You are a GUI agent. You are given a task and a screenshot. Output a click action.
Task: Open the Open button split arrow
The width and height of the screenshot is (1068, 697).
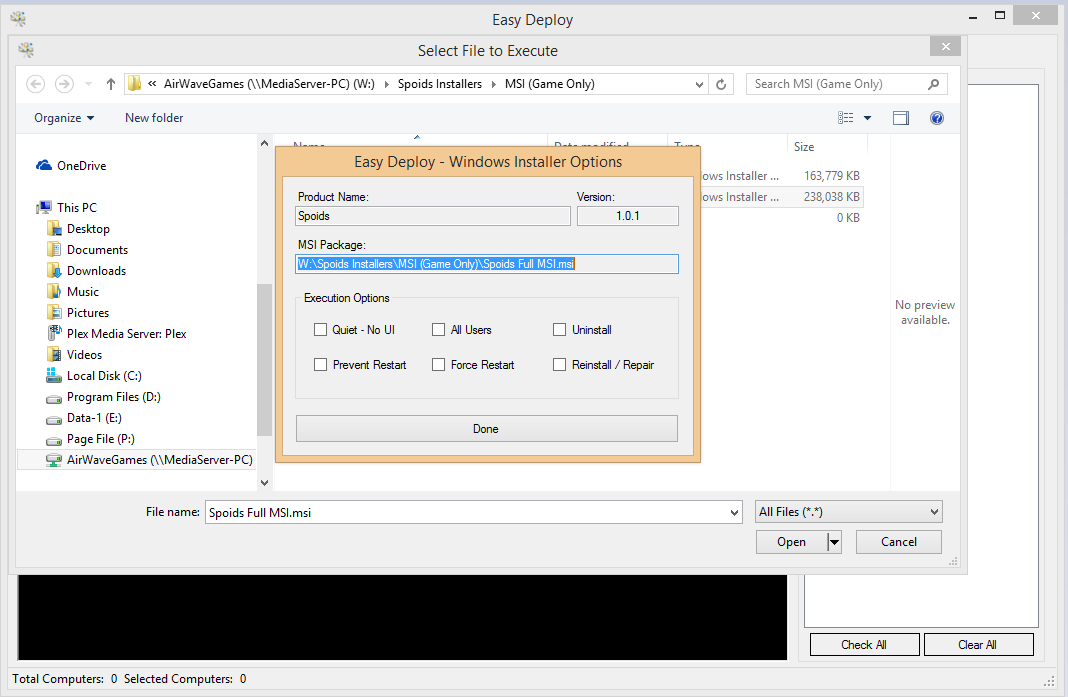[834, 542]
